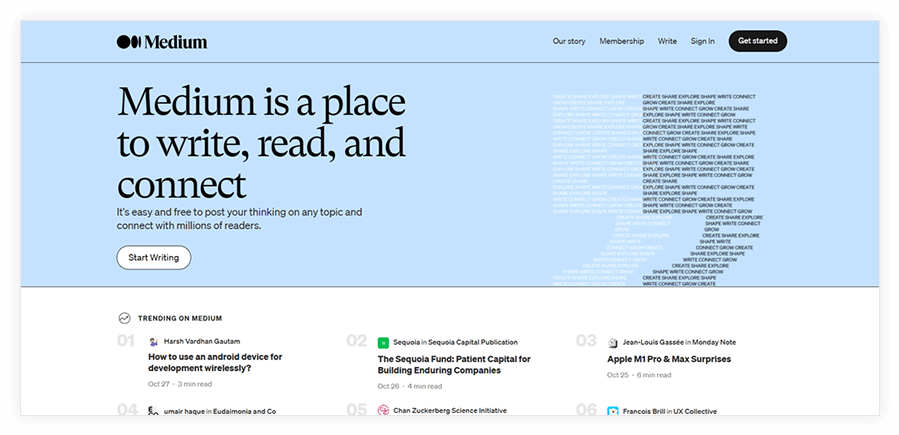Open the UX Collective publication link
Viewport: 899px width, 435px height.
click(x=695, y=412)
